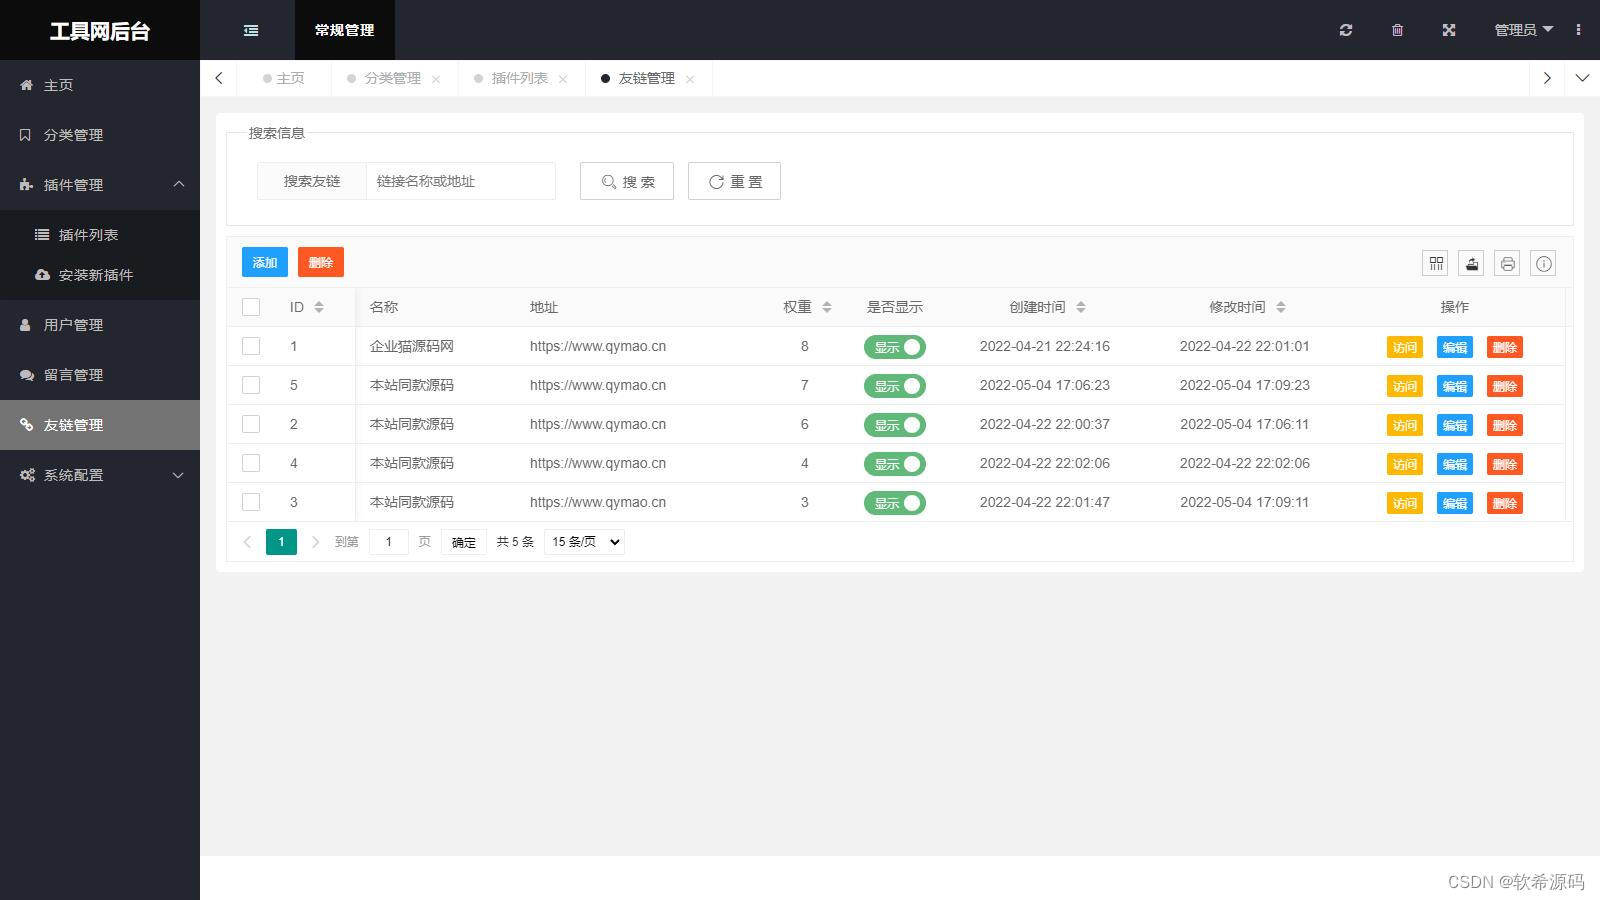This screenshot has height=900, width=1600.
Task: Collapse the 插件管理 sidebar group
Action: pos(100,185)
